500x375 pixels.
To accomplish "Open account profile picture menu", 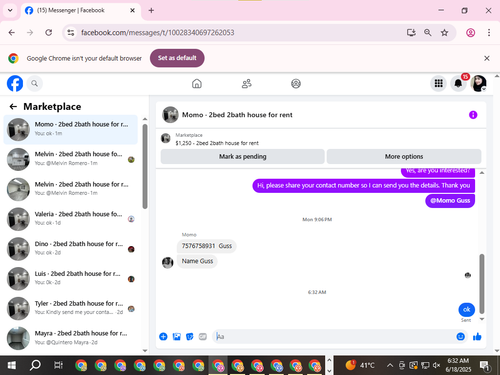I will (x=478, y=83).
